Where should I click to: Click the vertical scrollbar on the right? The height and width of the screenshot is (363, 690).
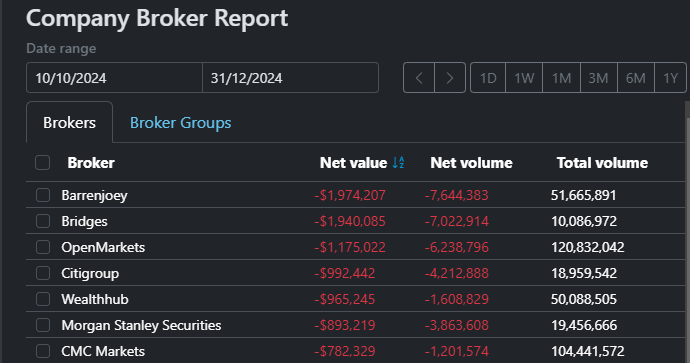[x=687, y=232]
